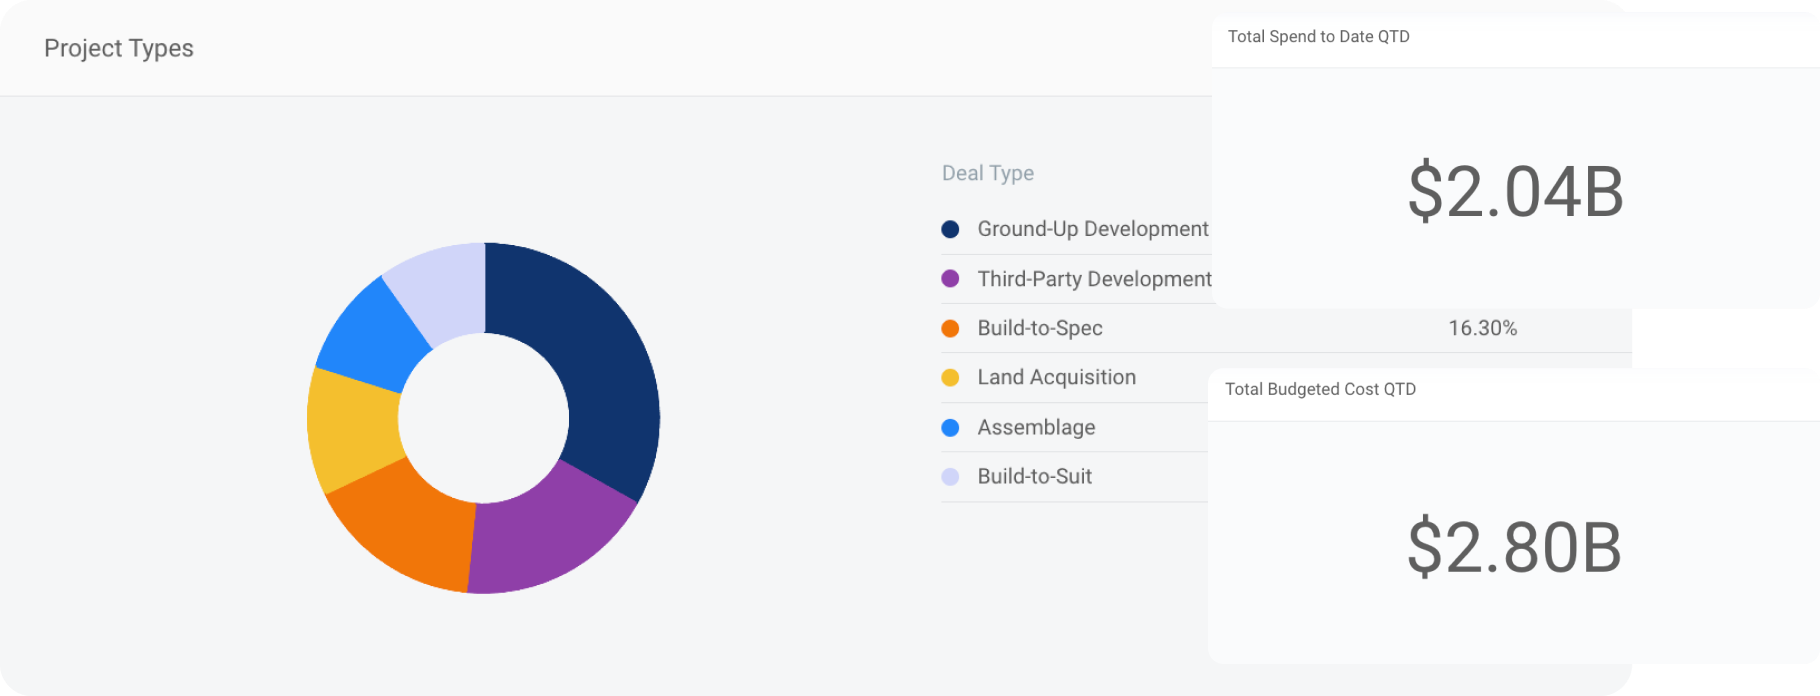Click the Build-to-Spec orange legend dot

coord(950,328)
